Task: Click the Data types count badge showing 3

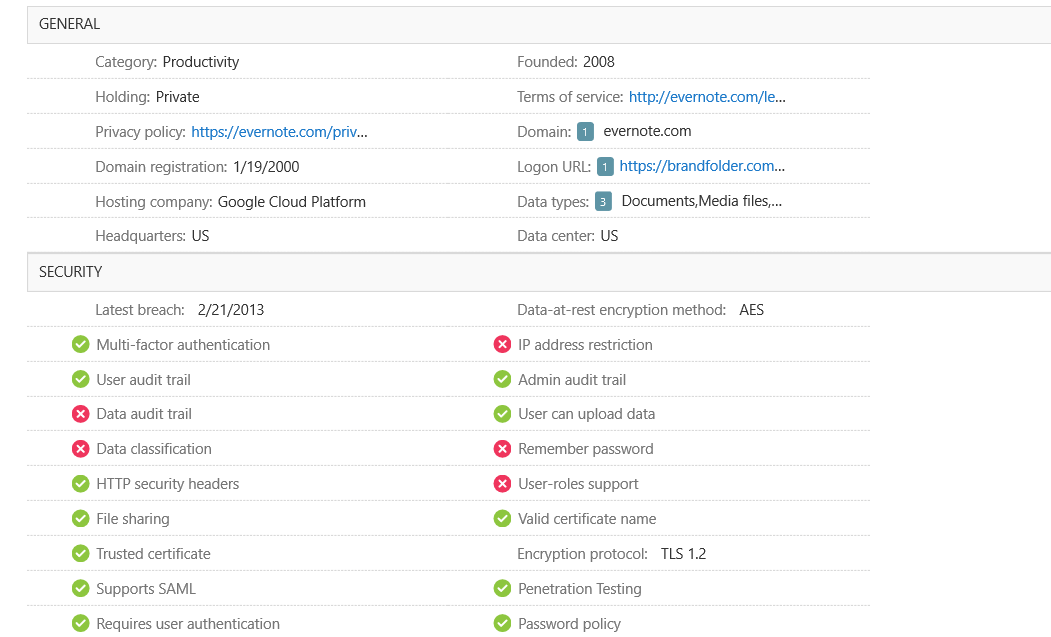Action: pos(603,202)
